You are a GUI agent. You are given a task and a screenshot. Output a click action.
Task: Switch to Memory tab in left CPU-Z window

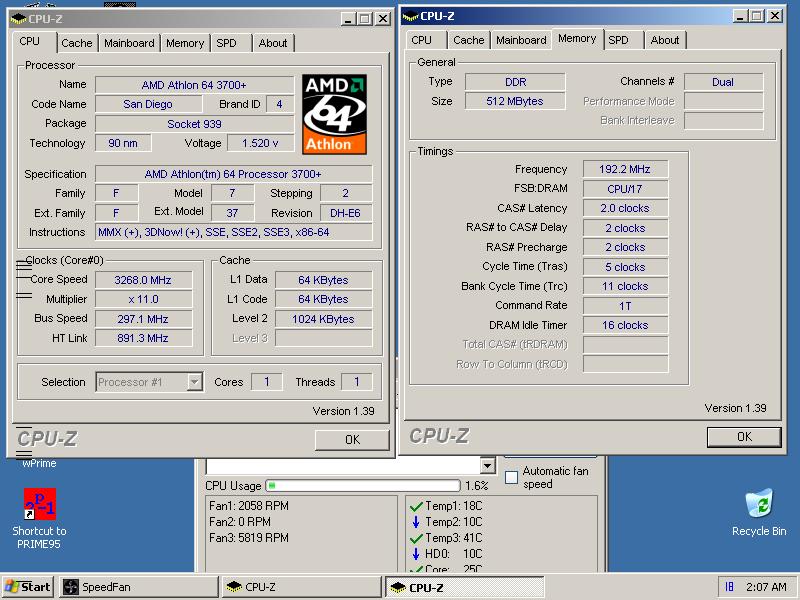coord(185,43)
